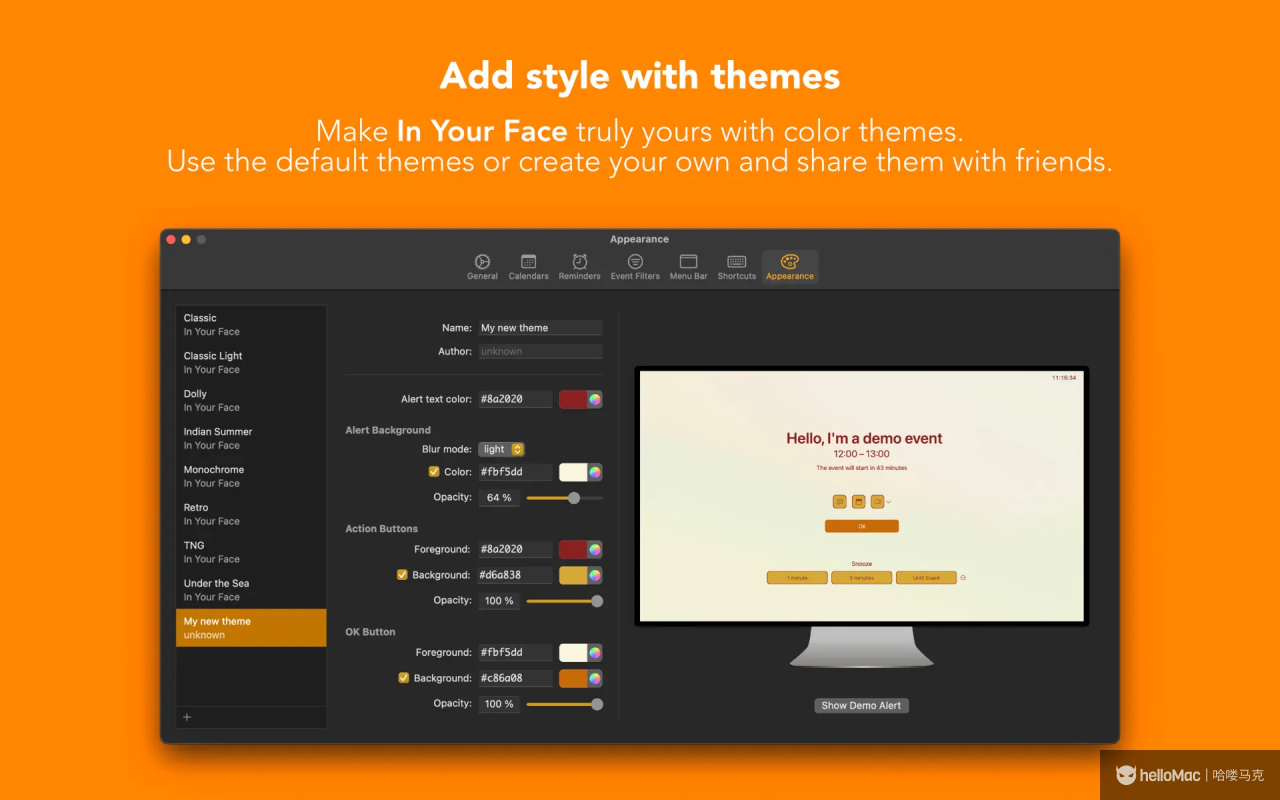Click the Author text field
1280x800 pixels.
540,351
